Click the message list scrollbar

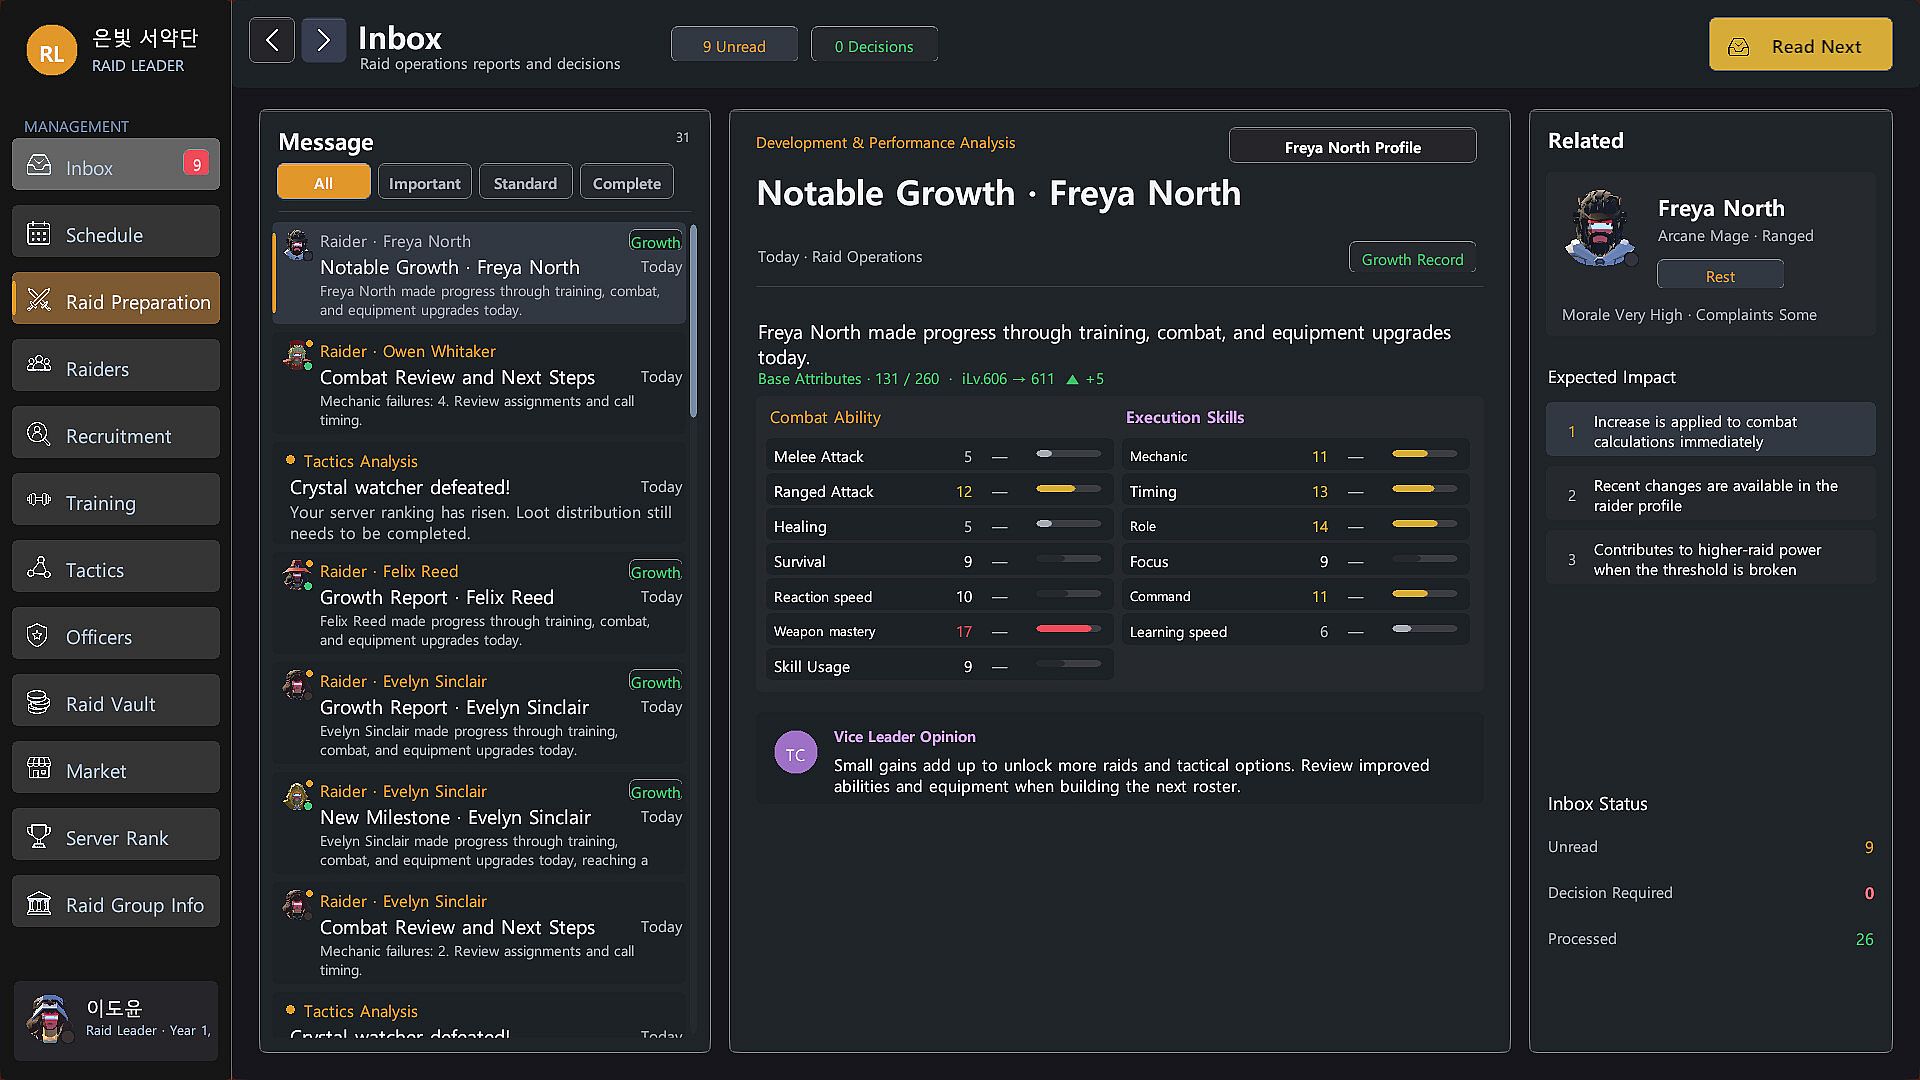[x=693, y=321]
